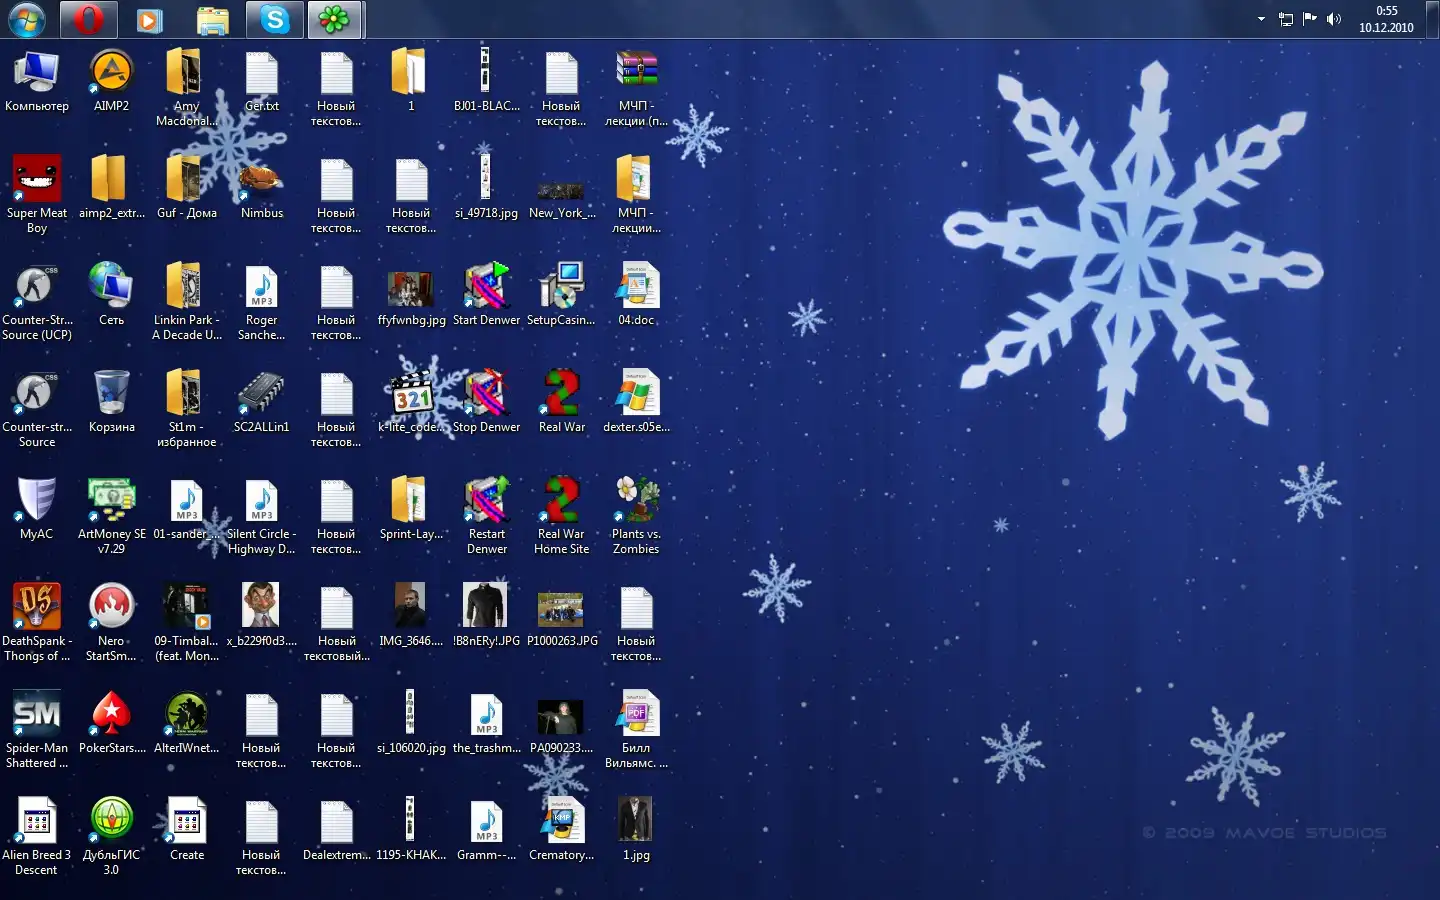The width and height of the screenshot is (1440, 900).
Task: Open the AIMP2 desktop shortcut
Action: click(x=111, y=75)
